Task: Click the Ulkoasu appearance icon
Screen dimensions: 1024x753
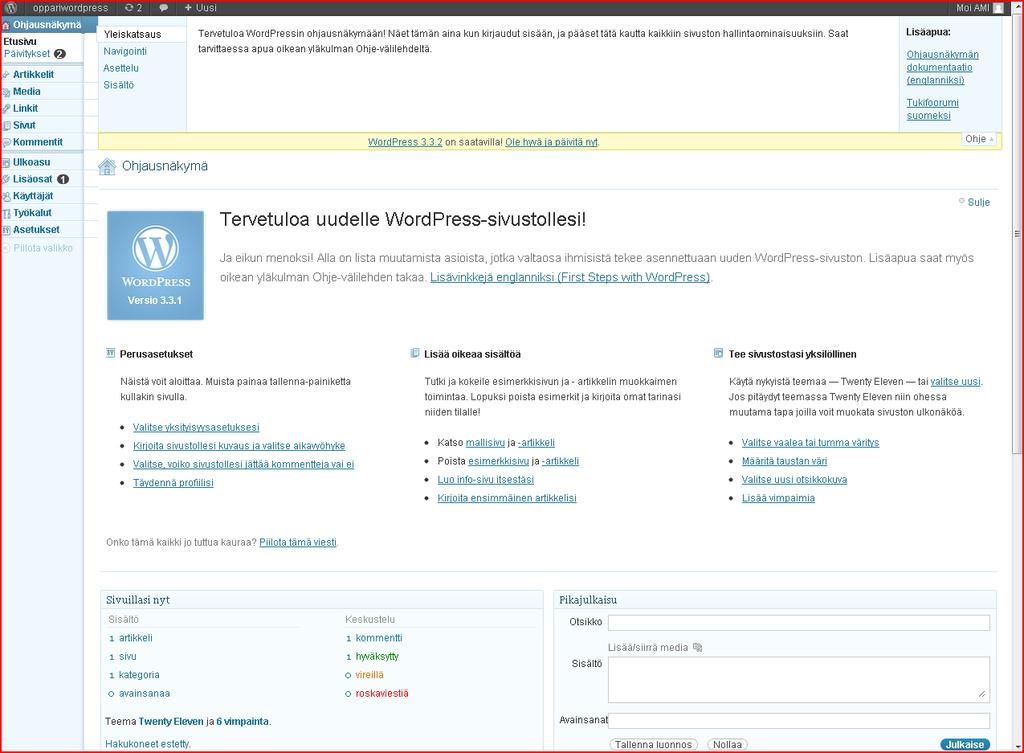Action: click(x=6, y=163)
